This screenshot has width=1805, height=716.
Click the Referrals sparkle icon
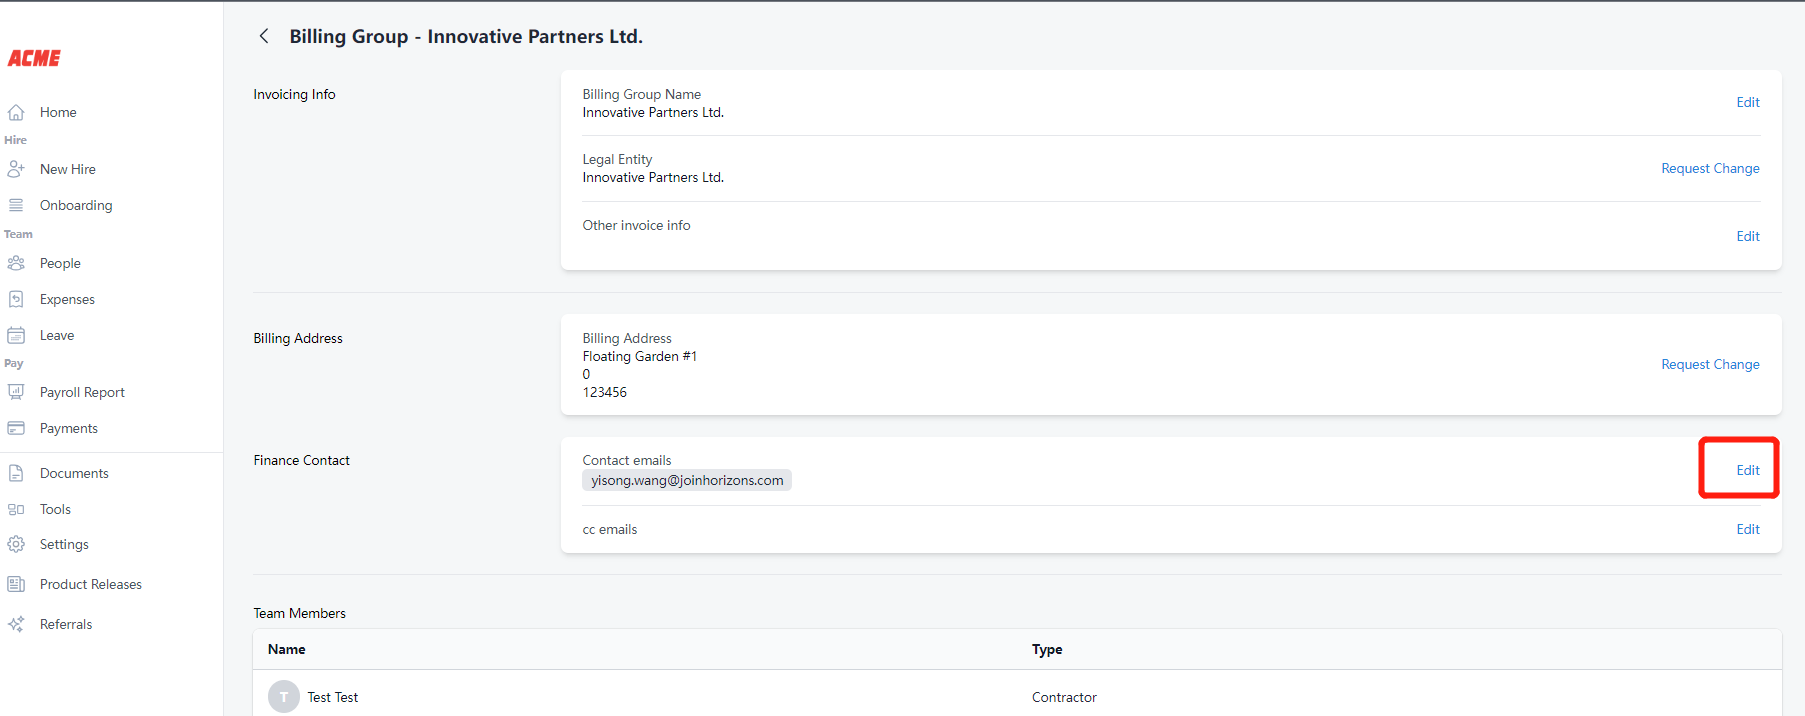click(x=16, y=624)
